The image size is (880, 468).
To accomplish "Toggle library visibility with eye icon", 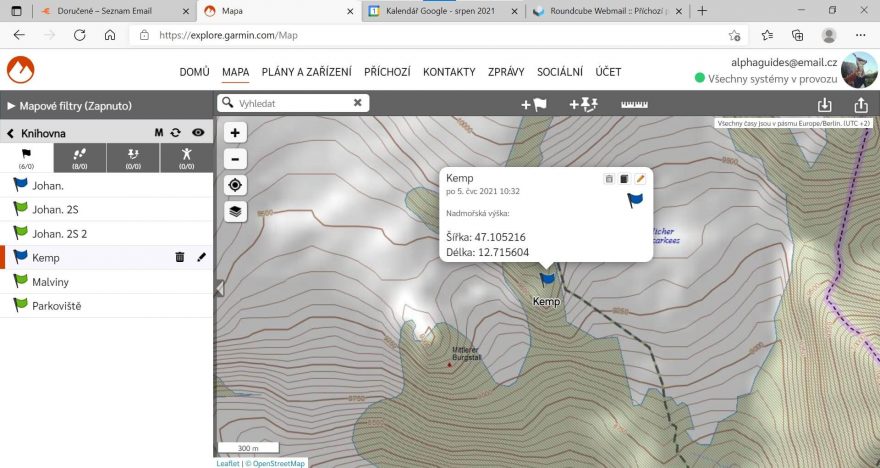I will 198,132.
